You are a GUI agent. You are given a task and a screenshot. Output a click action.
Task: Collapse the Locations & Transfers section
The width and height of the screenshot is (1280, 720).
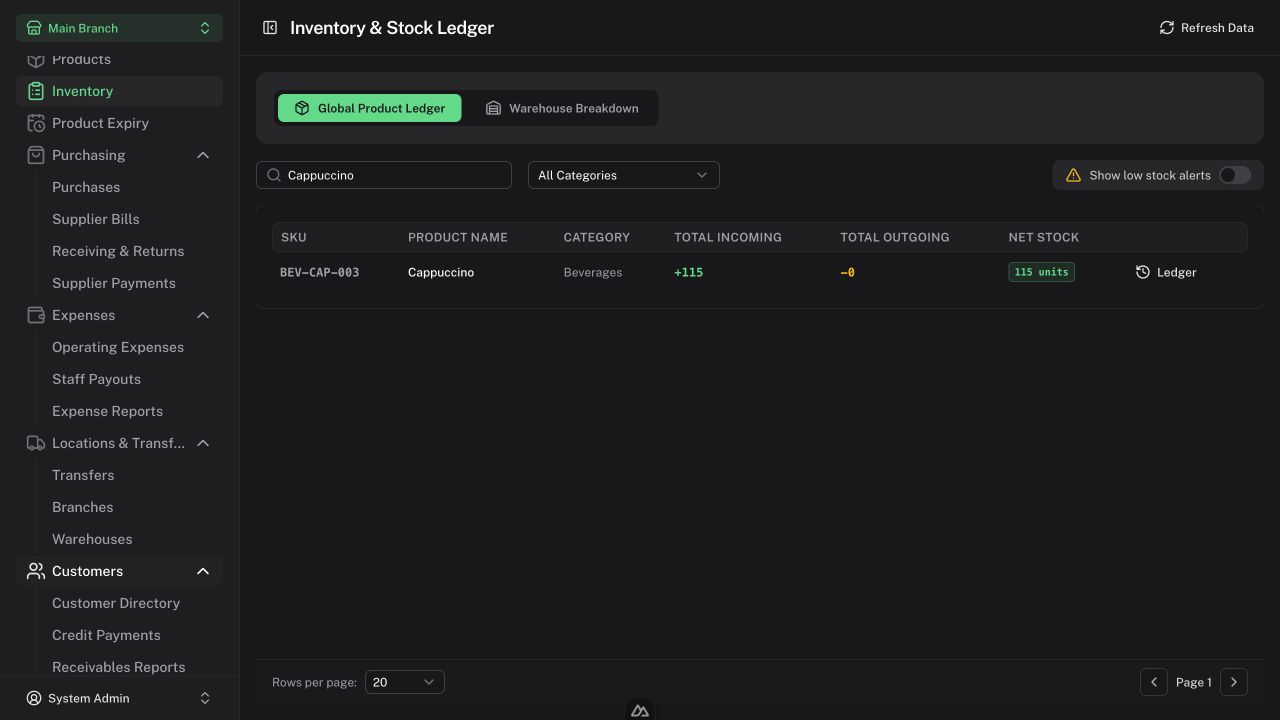click(x=203, y=443)
